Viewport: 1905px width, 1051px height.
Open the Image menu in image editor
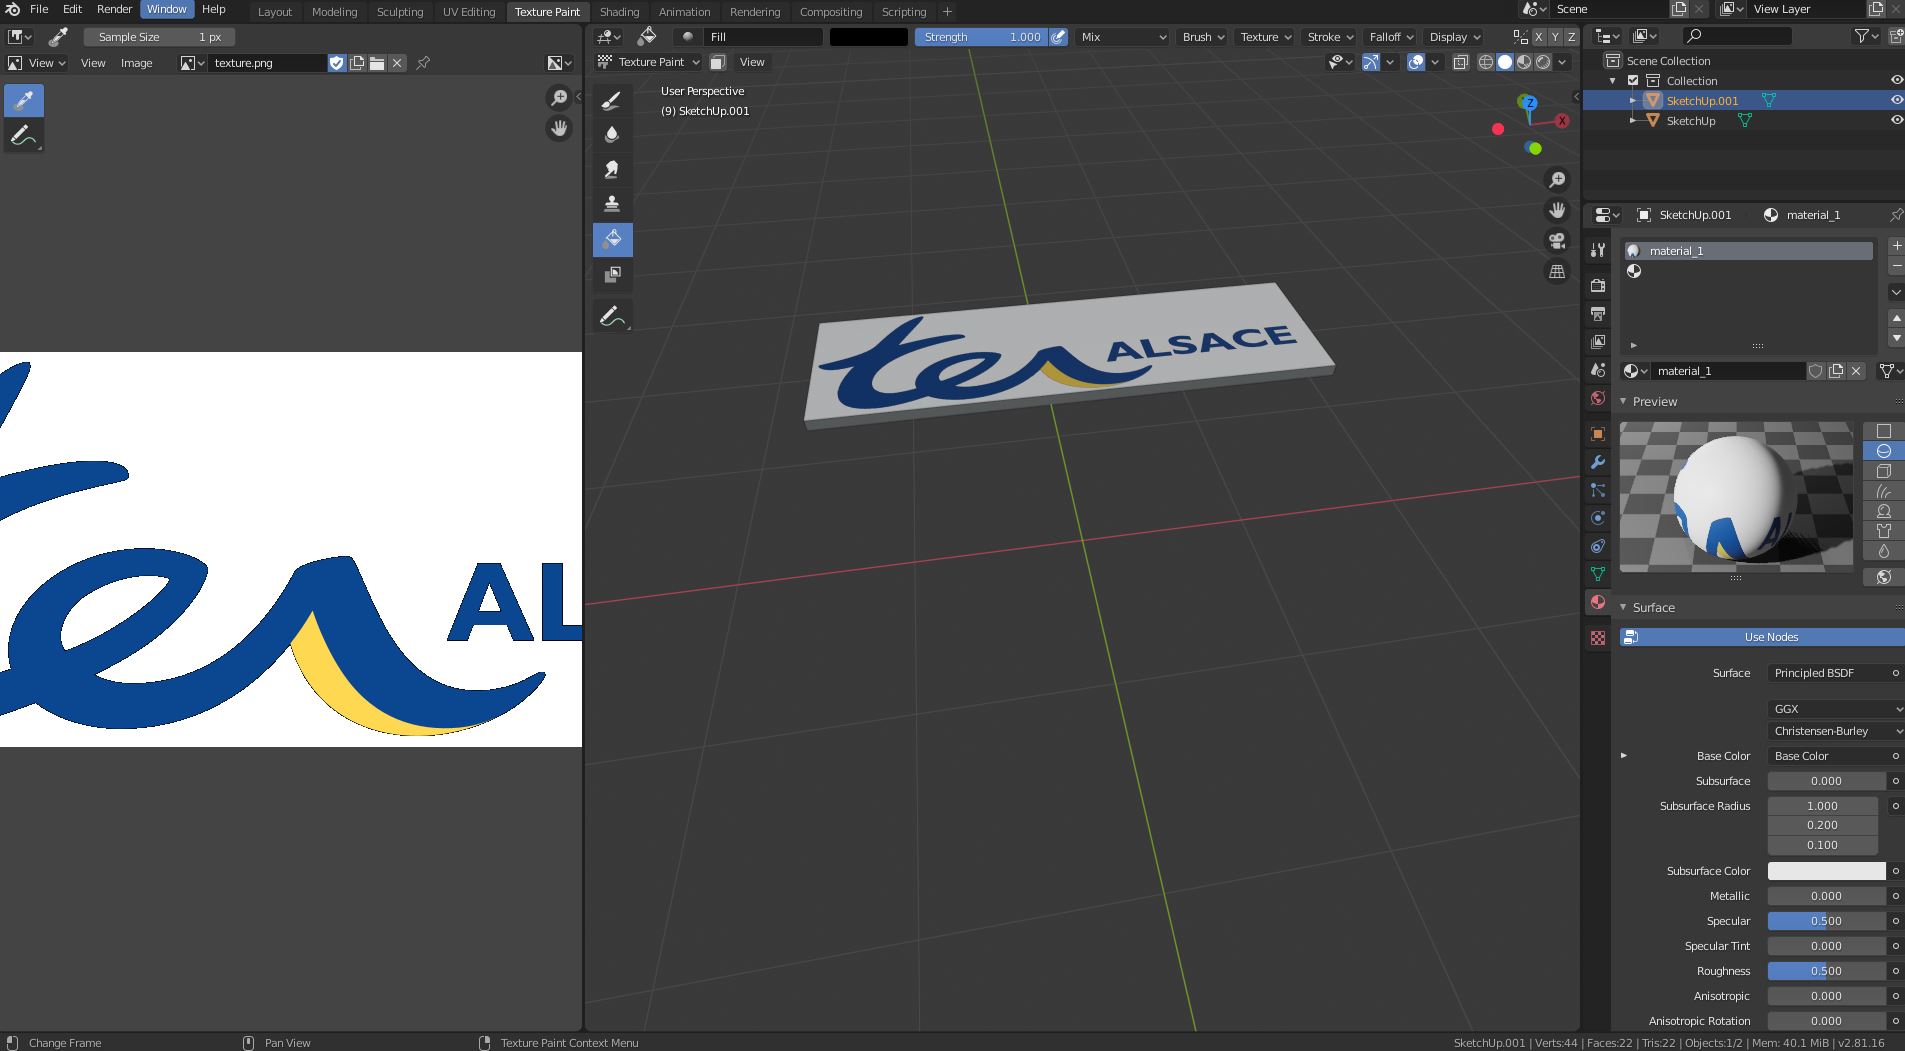point(137,63)
